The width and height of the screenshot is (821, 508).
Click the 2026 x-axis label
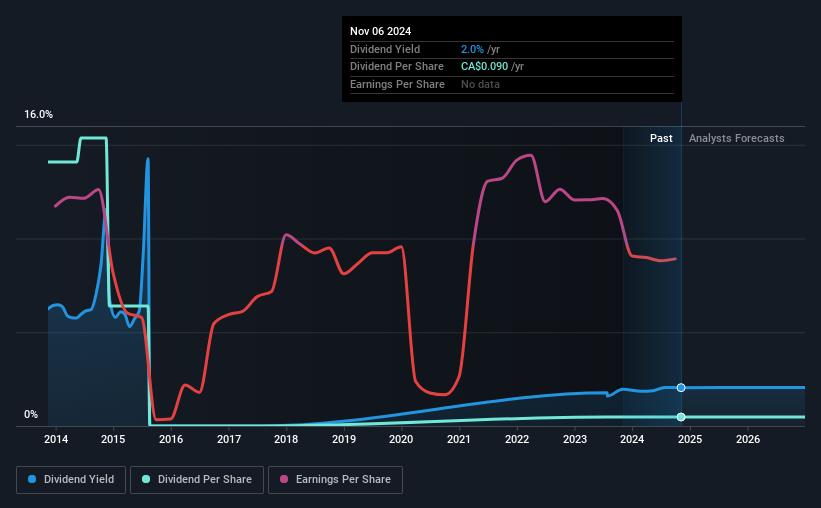click(748, 439)
